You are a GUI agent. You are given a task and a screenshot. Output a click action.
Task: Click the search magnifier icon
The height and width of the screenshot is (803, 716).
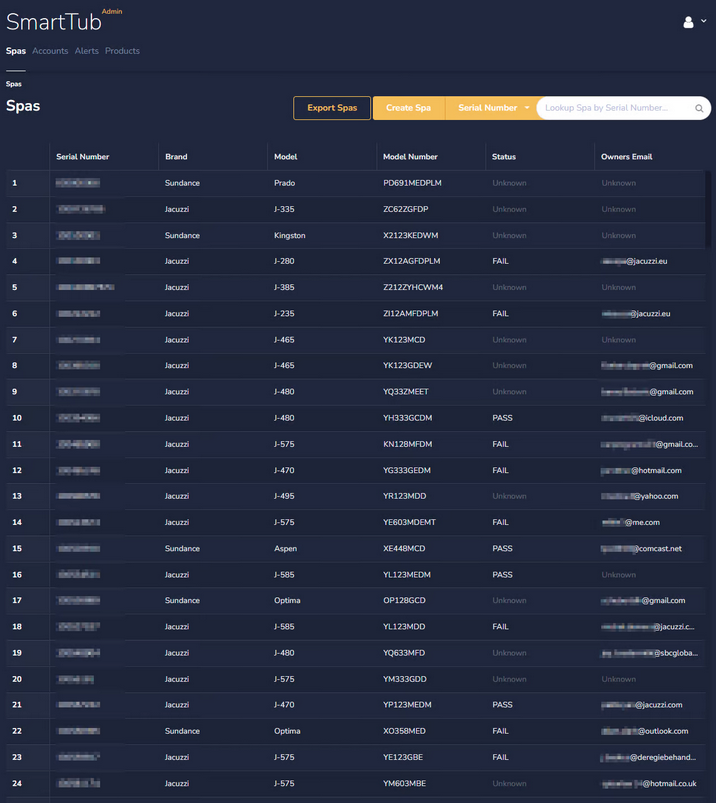(699, 108)
